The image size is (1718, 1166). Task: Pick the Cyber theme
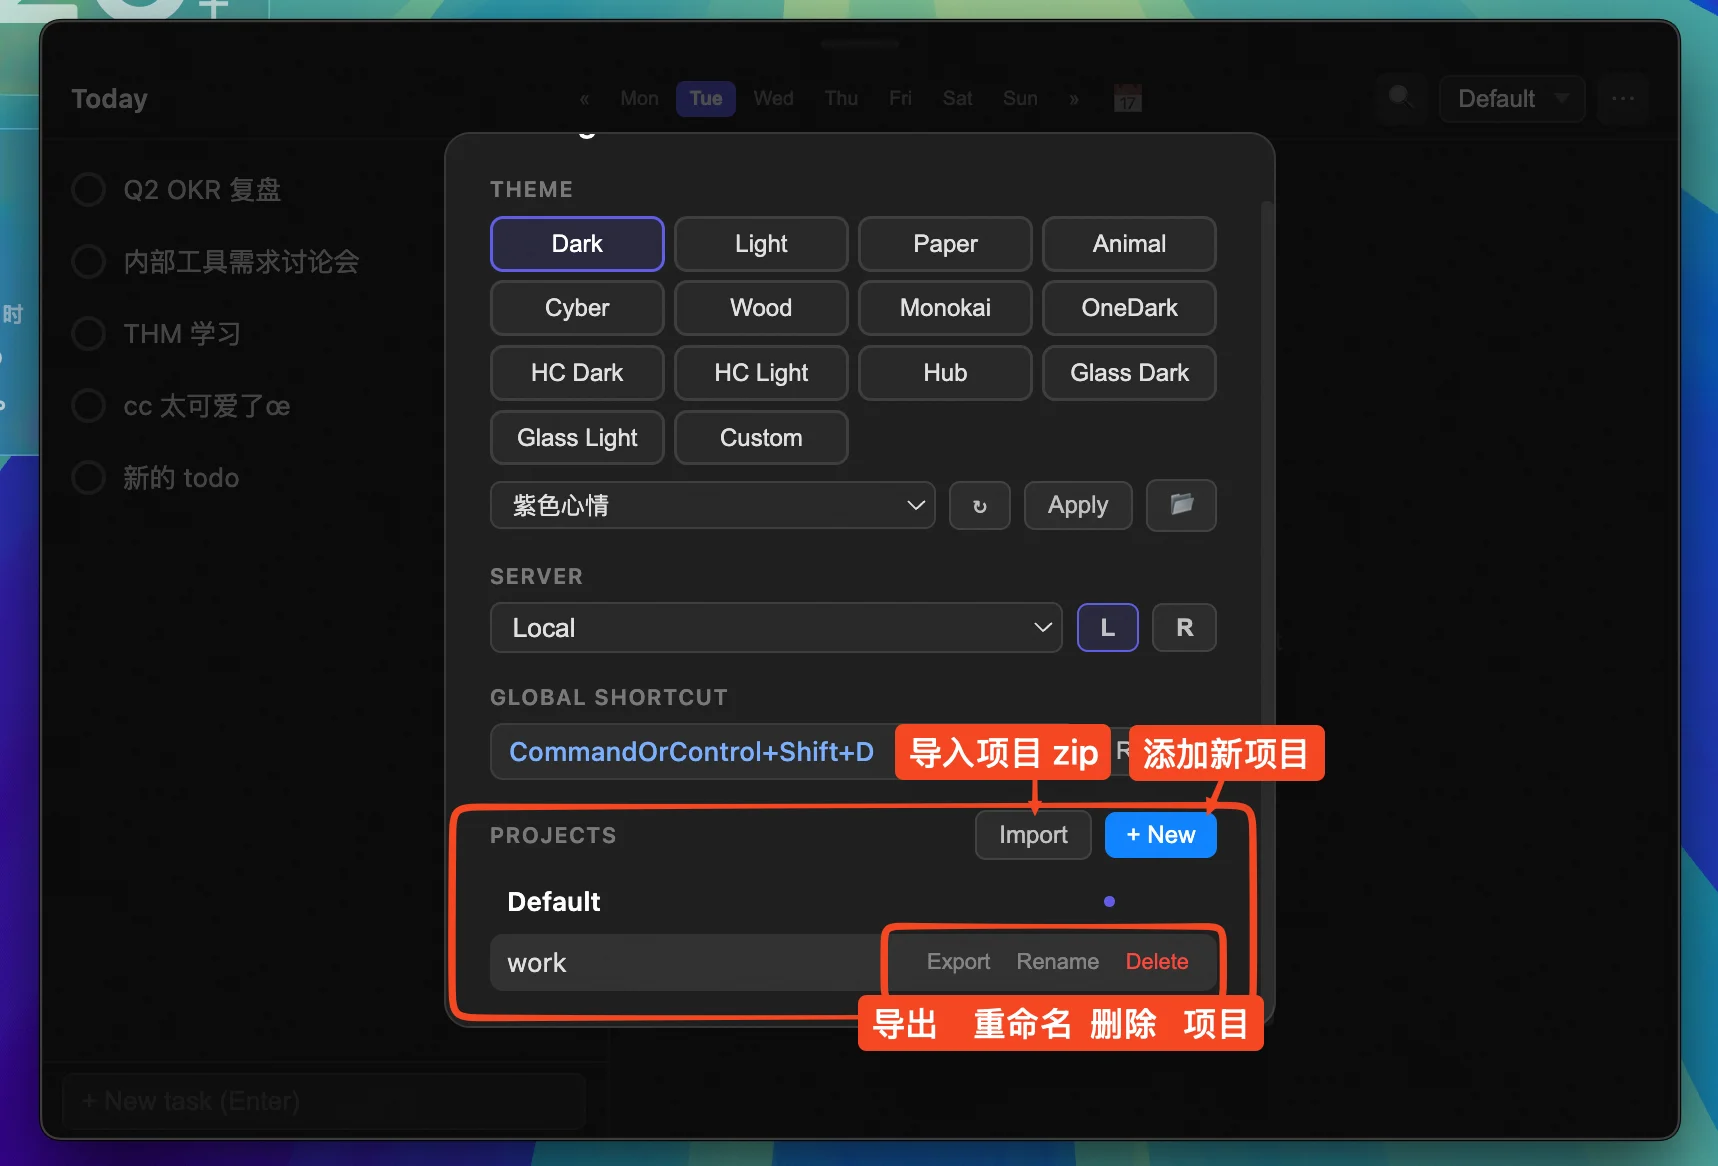[x=577, y=308]
